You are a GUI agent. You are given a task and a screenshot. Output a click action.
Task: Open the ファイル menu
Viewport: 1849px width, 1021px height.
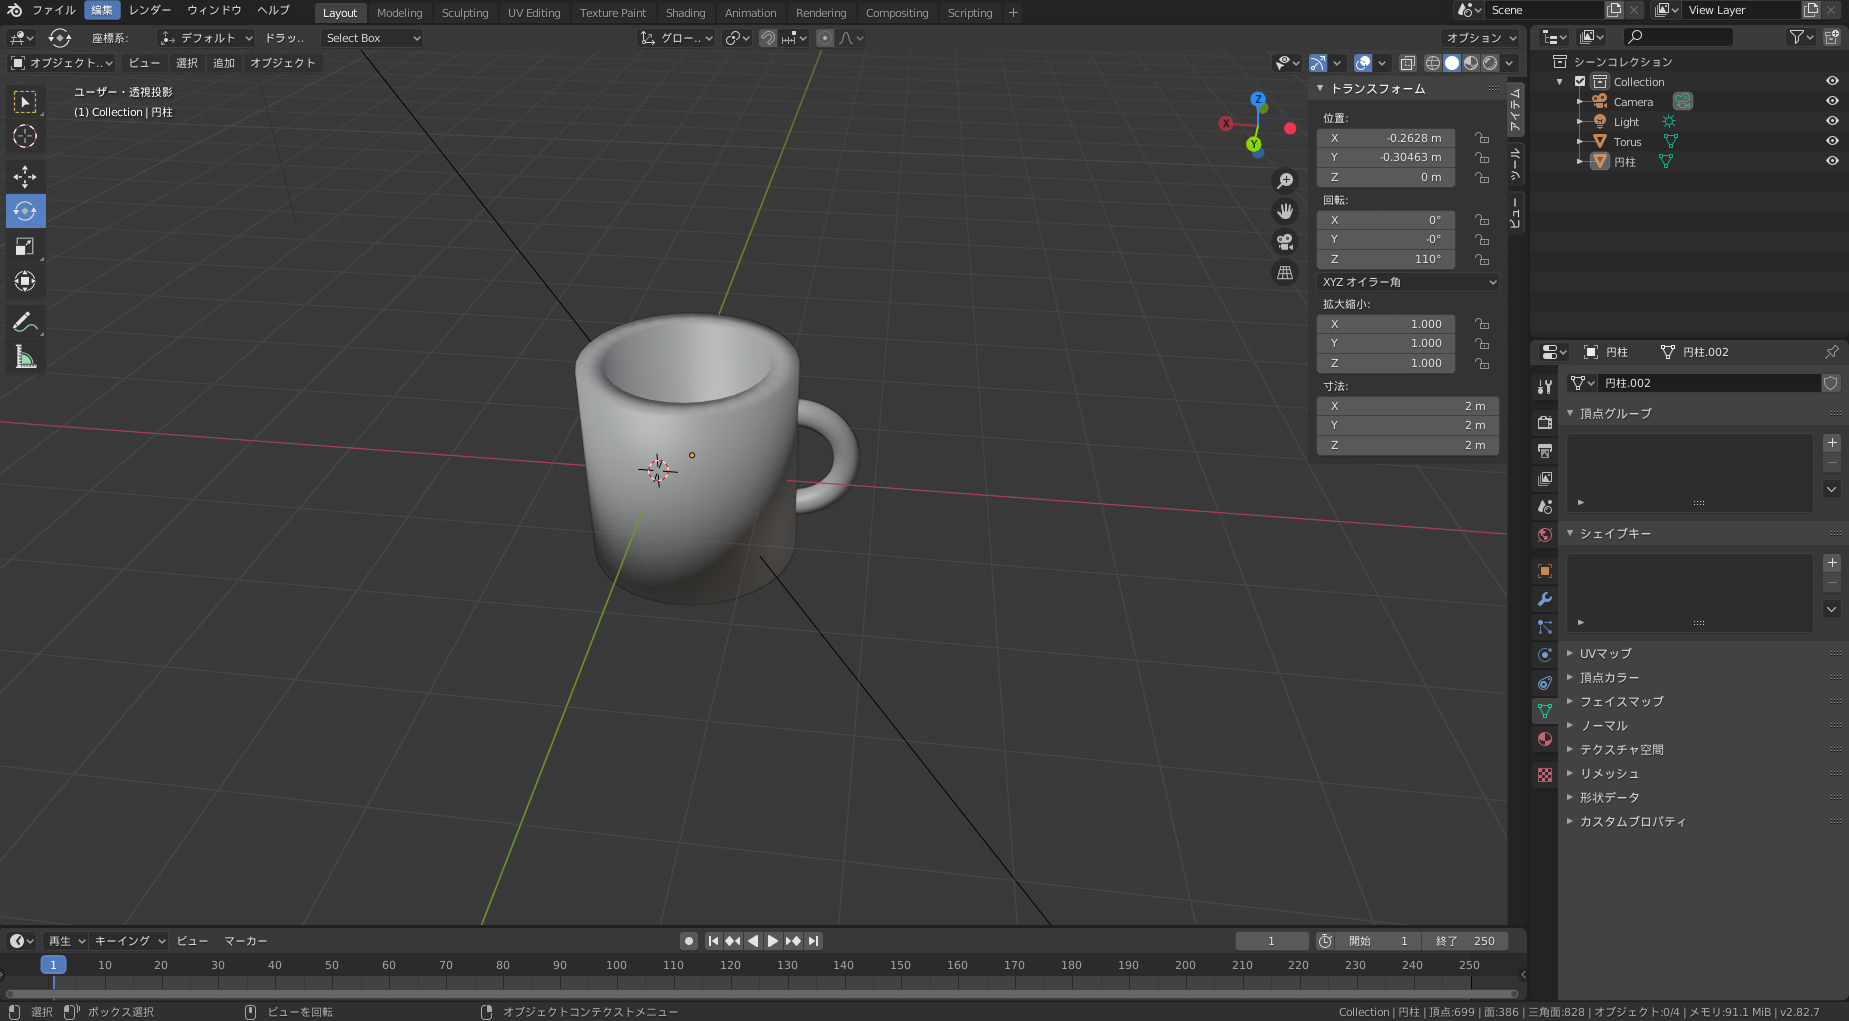point(53,10)
